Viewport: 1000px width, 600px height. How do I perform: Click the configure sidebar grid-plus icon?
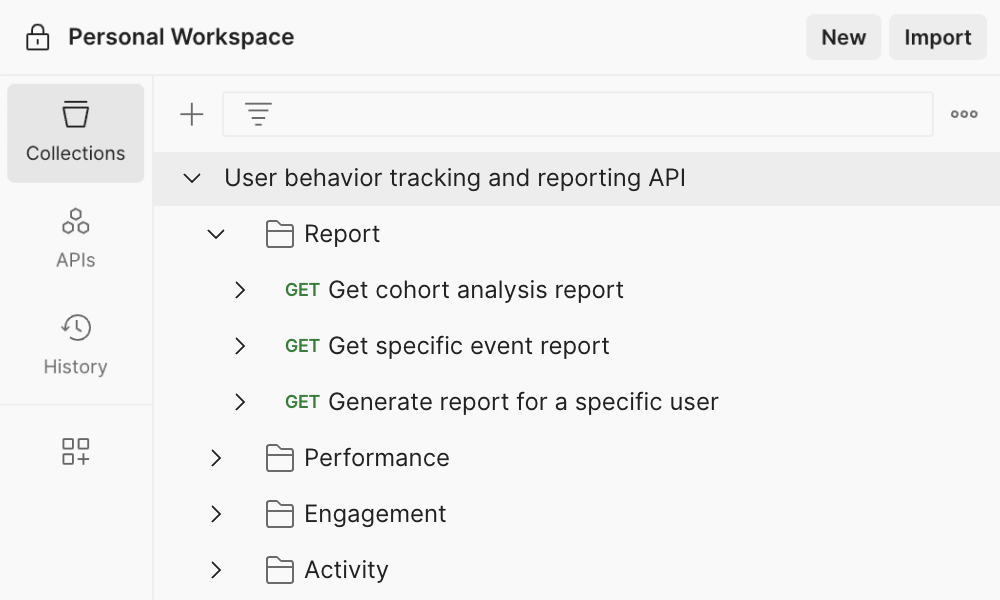76,451
